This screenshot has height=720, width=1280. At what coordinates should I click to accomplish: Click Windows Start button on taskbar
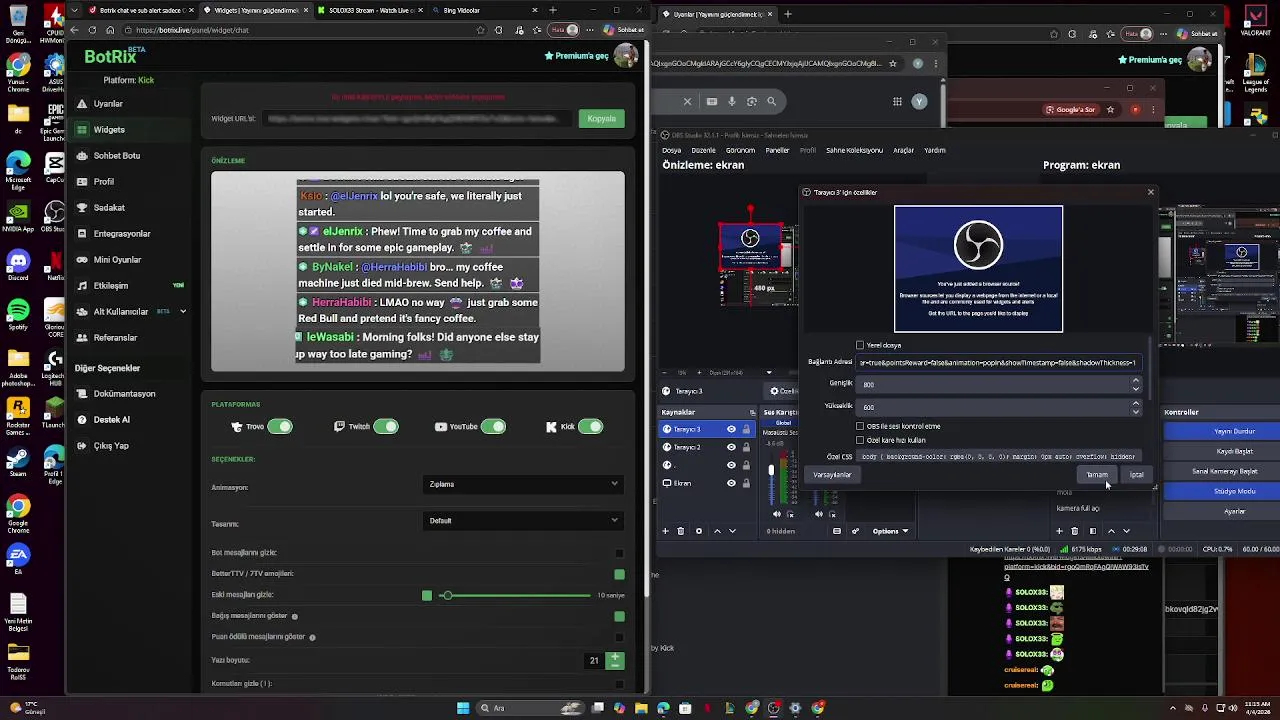pyautogui.click(x=463, y=708)
